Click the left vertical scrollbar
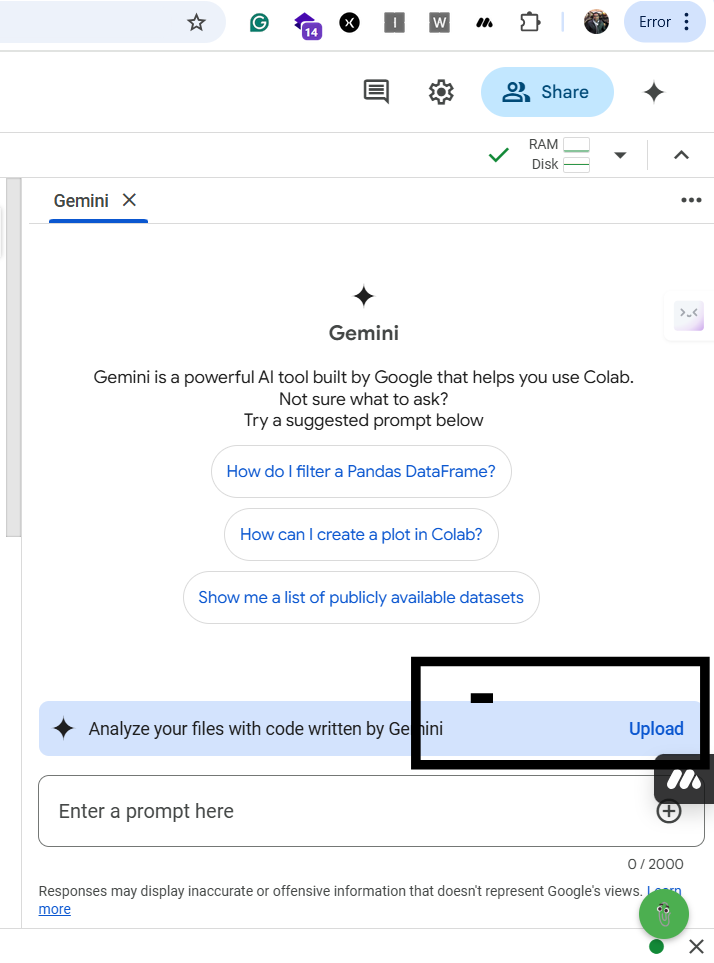Screen dimensions: 714x963 pyautogui.click(x=14, y=357)
